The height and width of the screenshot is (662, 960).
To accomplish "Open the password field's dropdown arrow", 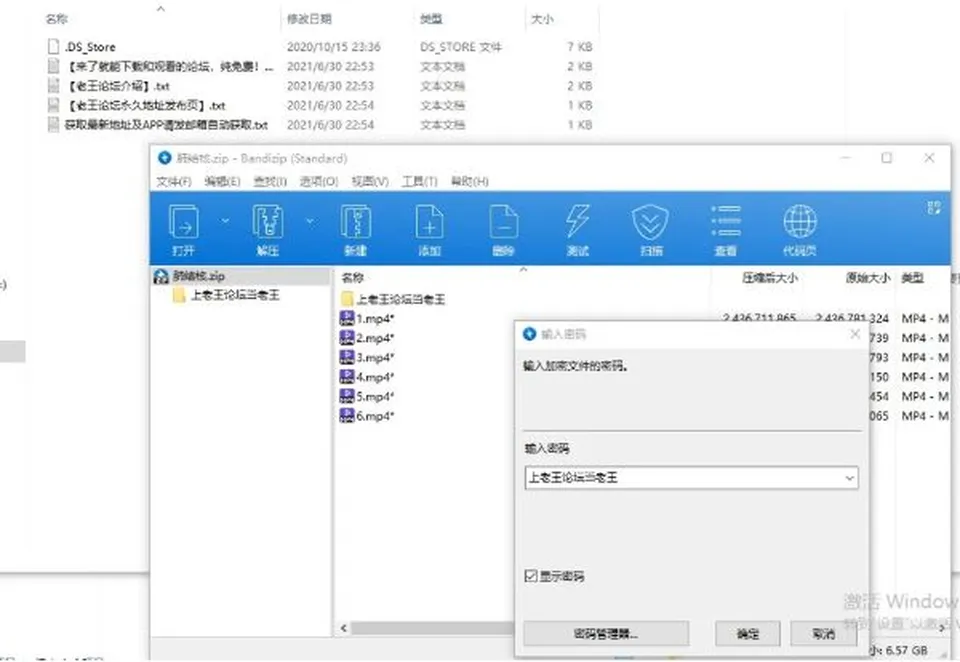I will [849, 478].
